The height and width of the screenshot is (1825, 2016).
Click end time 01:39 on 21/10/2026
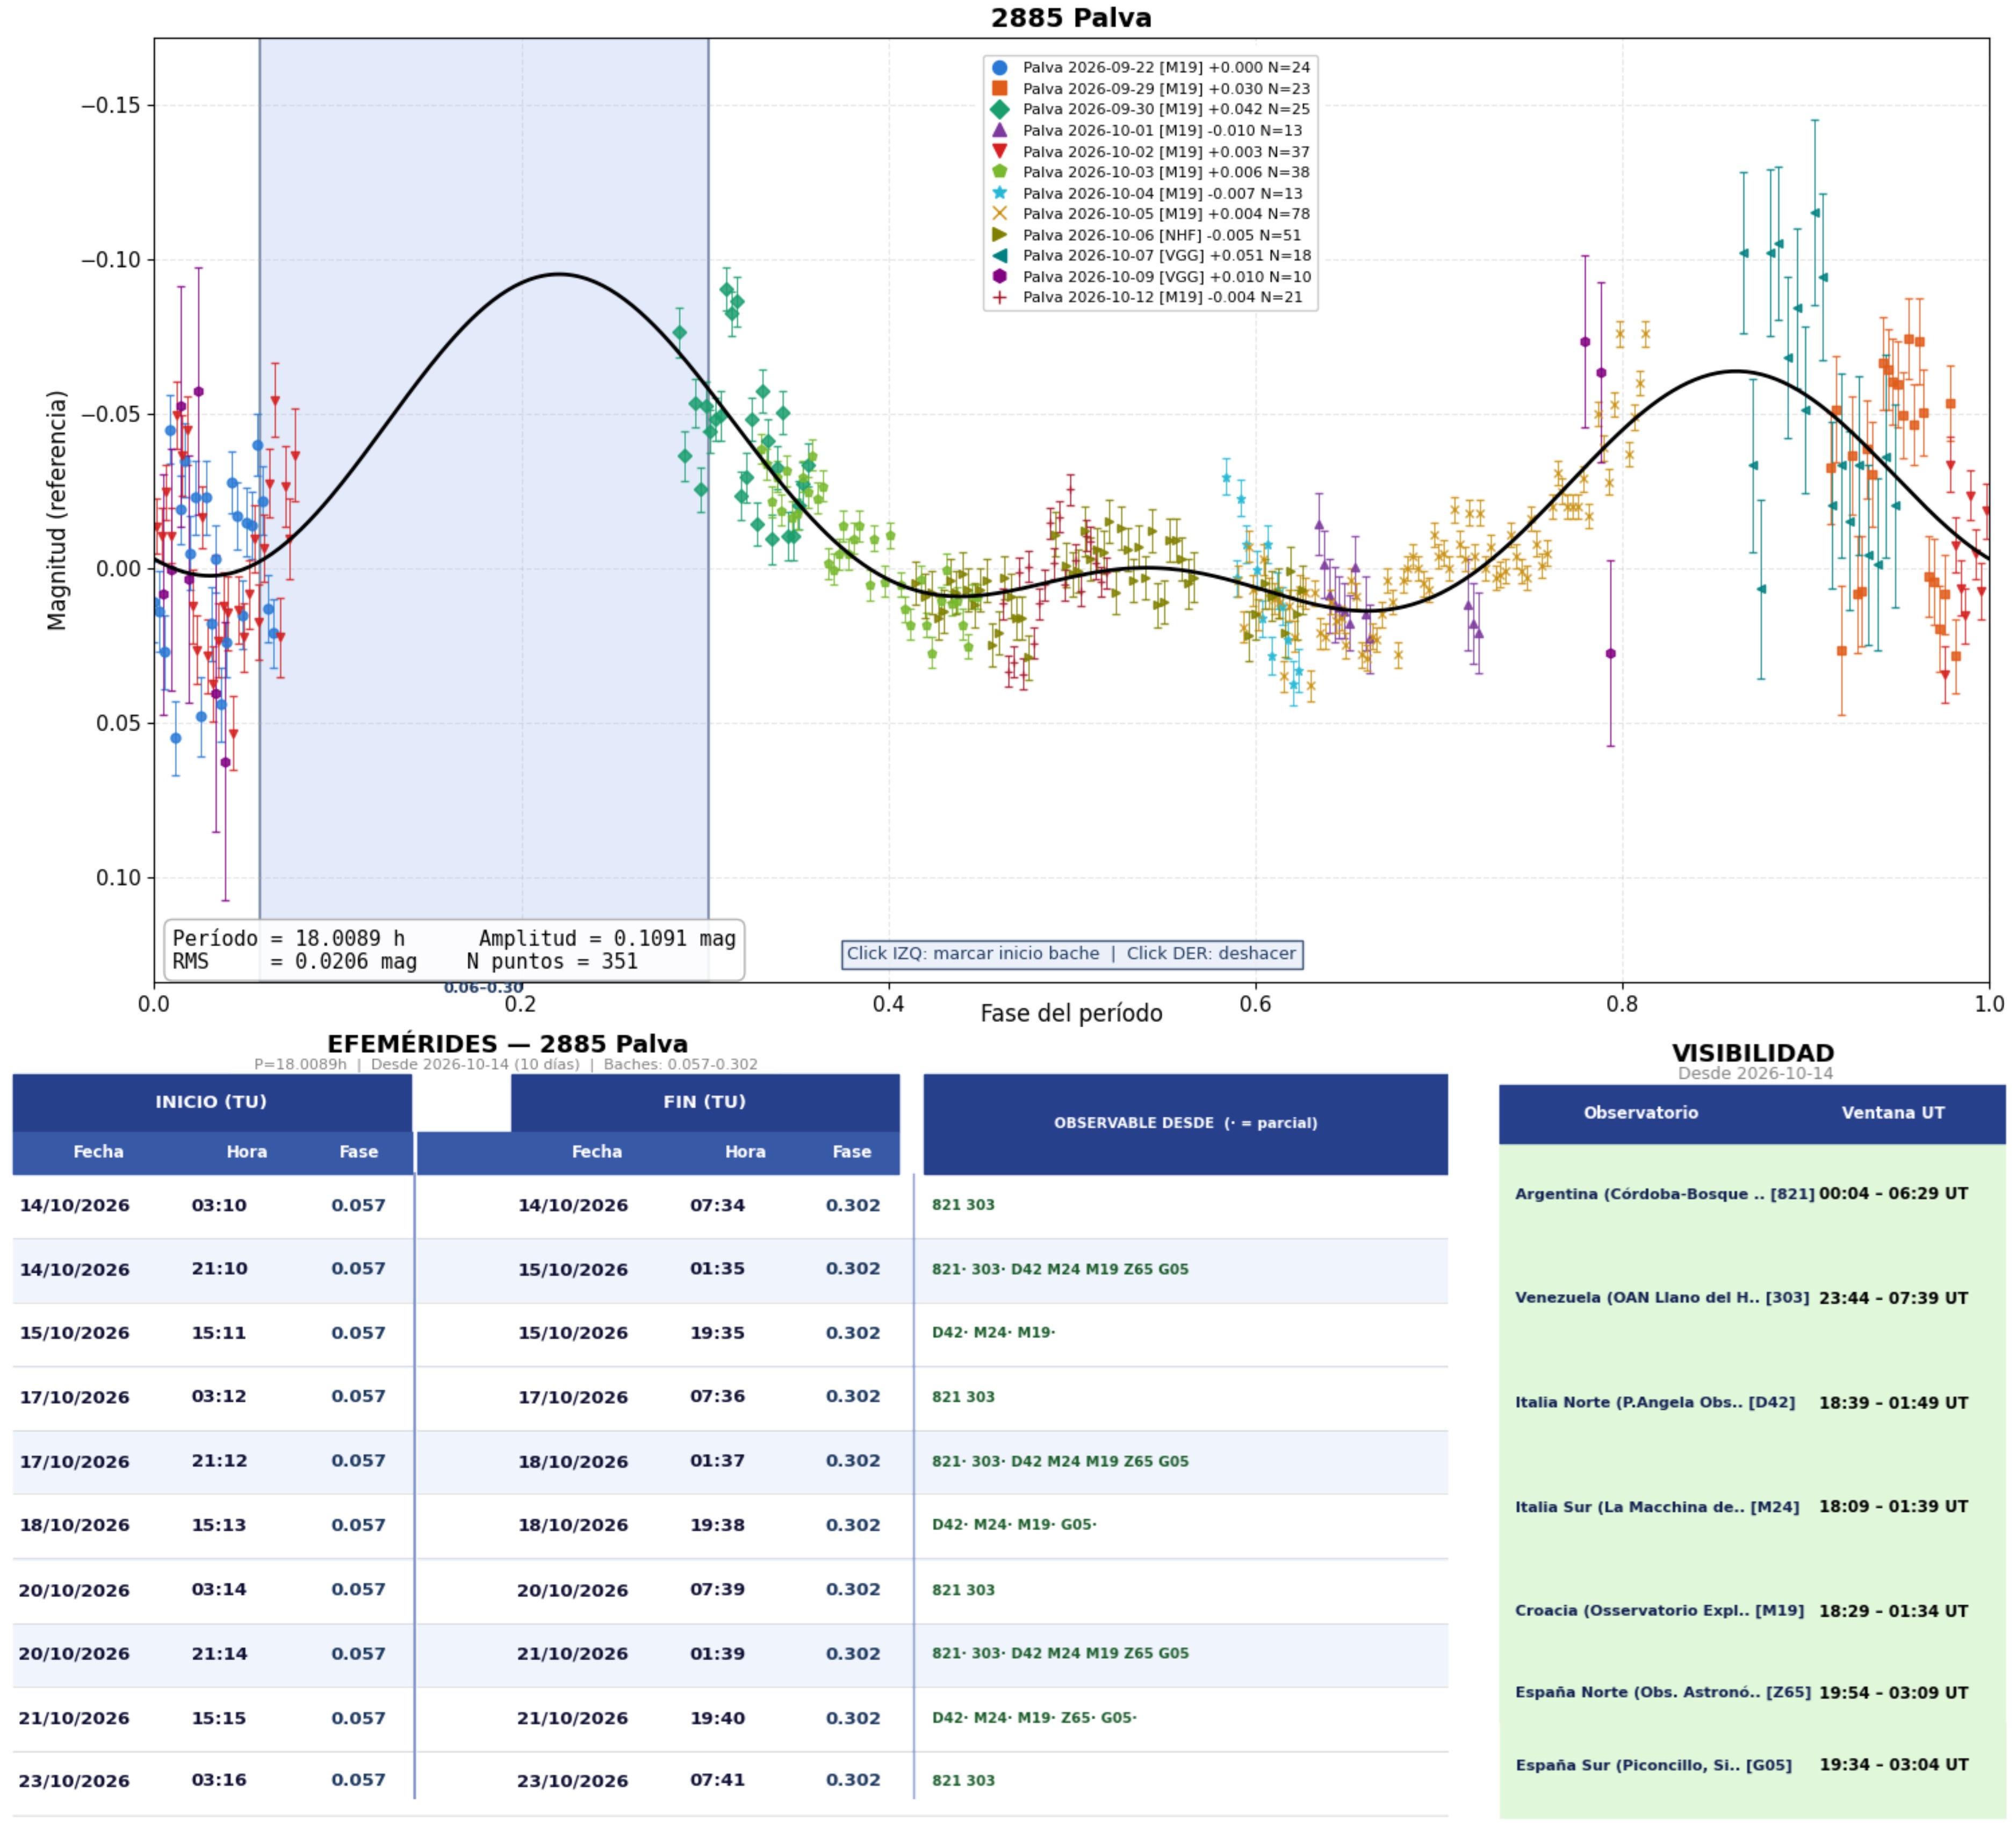(x=717, y=1654)
